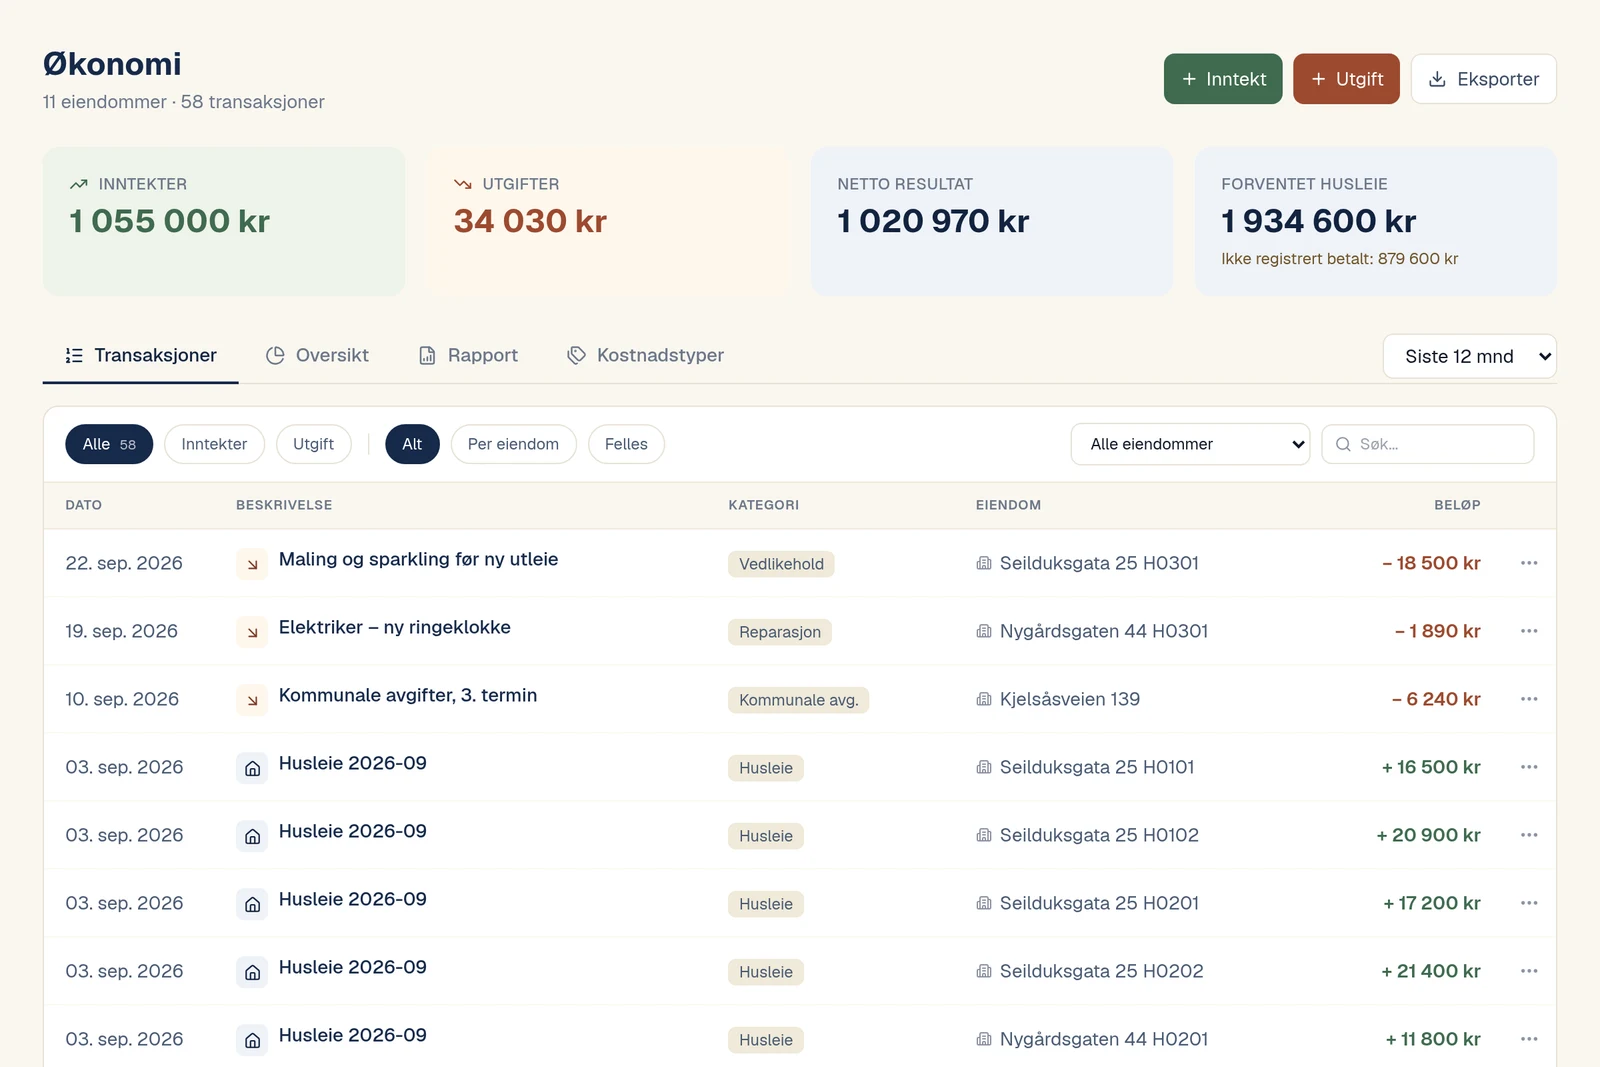This screenshot has width=1600, height=1067.
Task: Open options menu for Seilduksgata 25 H0201 row
Action: pos(1528,903)
